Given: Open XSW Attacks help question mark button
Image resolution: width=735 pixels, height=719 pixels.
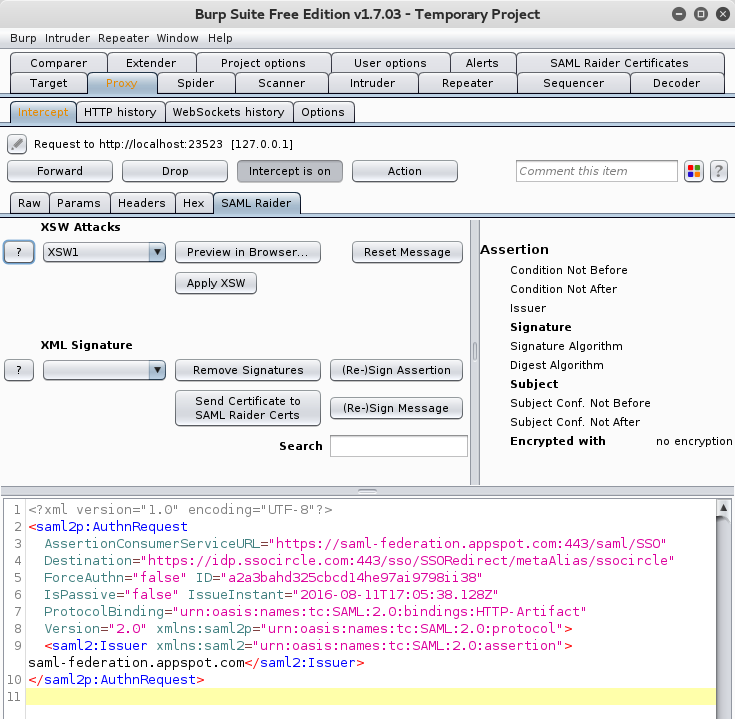Looking at the screenshot, I should pos(19,252).
